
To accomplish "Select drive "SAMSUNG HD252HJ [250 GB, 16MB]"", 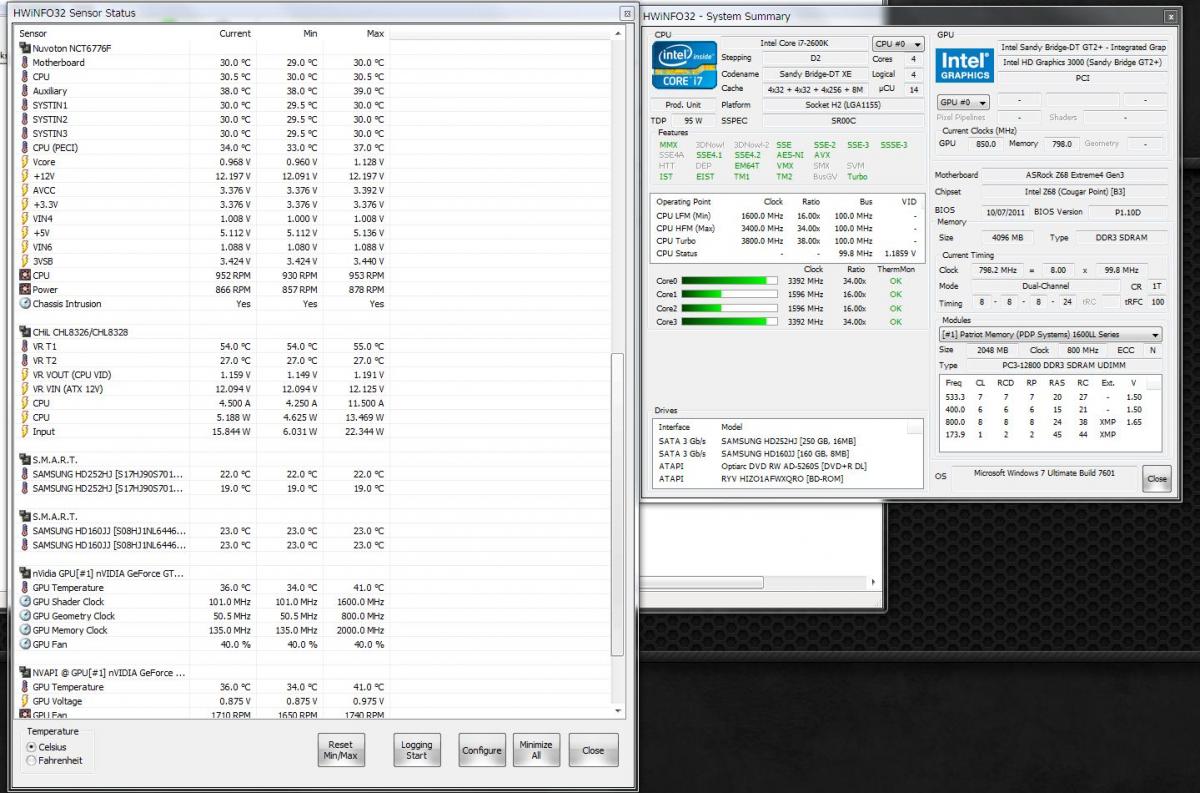I will coord(787,441).
